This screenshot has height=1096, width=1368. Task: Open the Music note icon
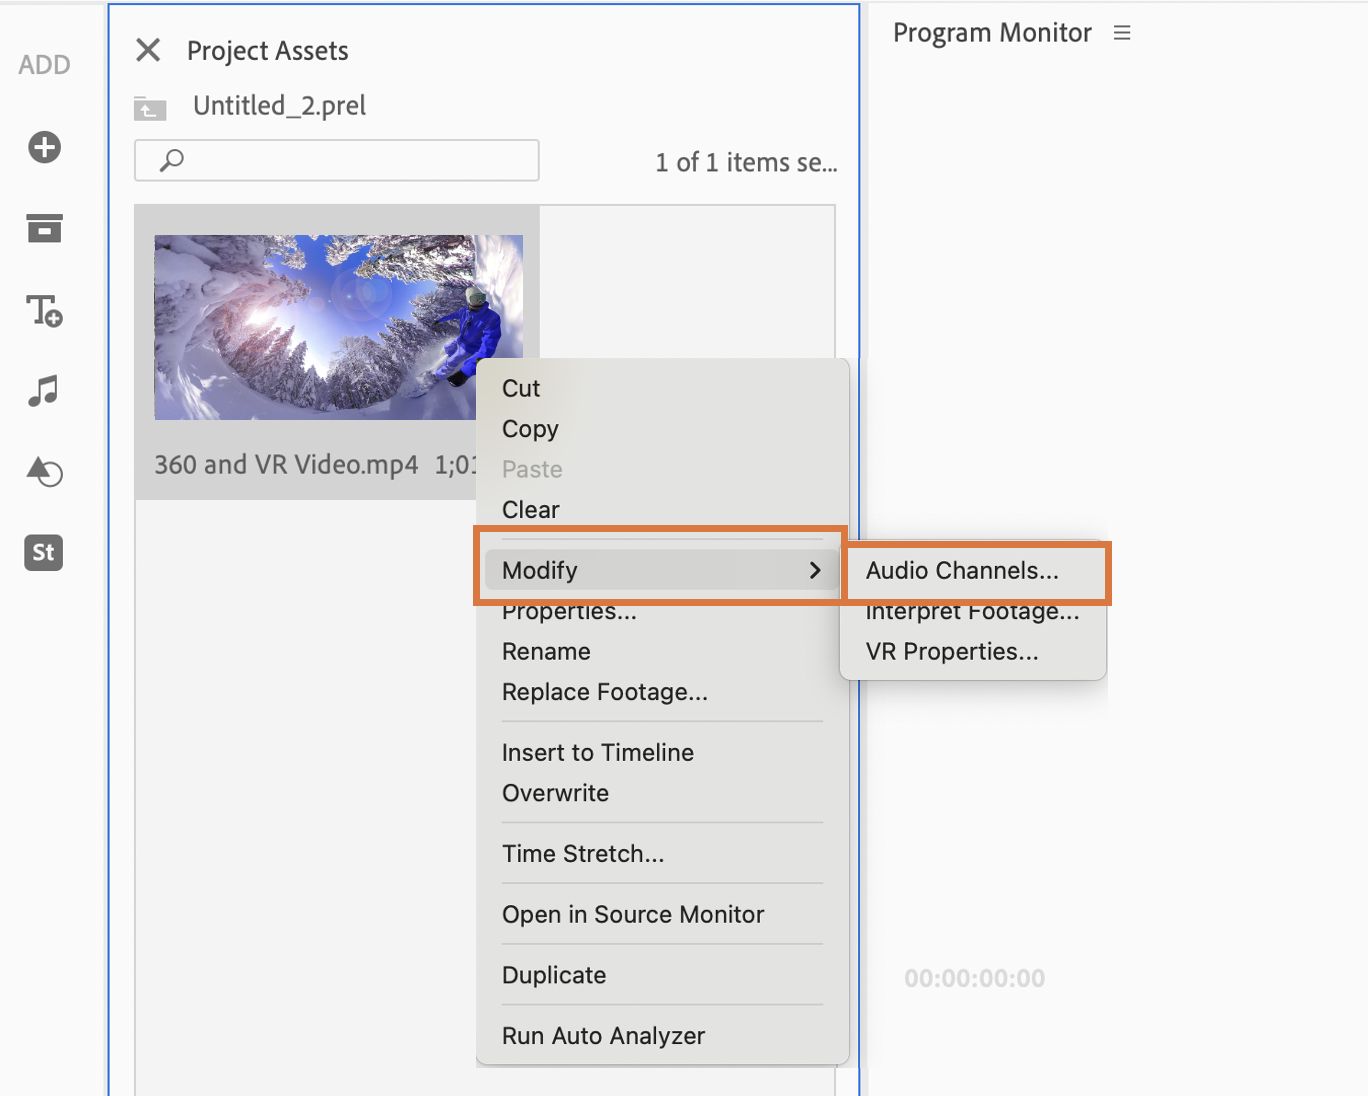44,391
